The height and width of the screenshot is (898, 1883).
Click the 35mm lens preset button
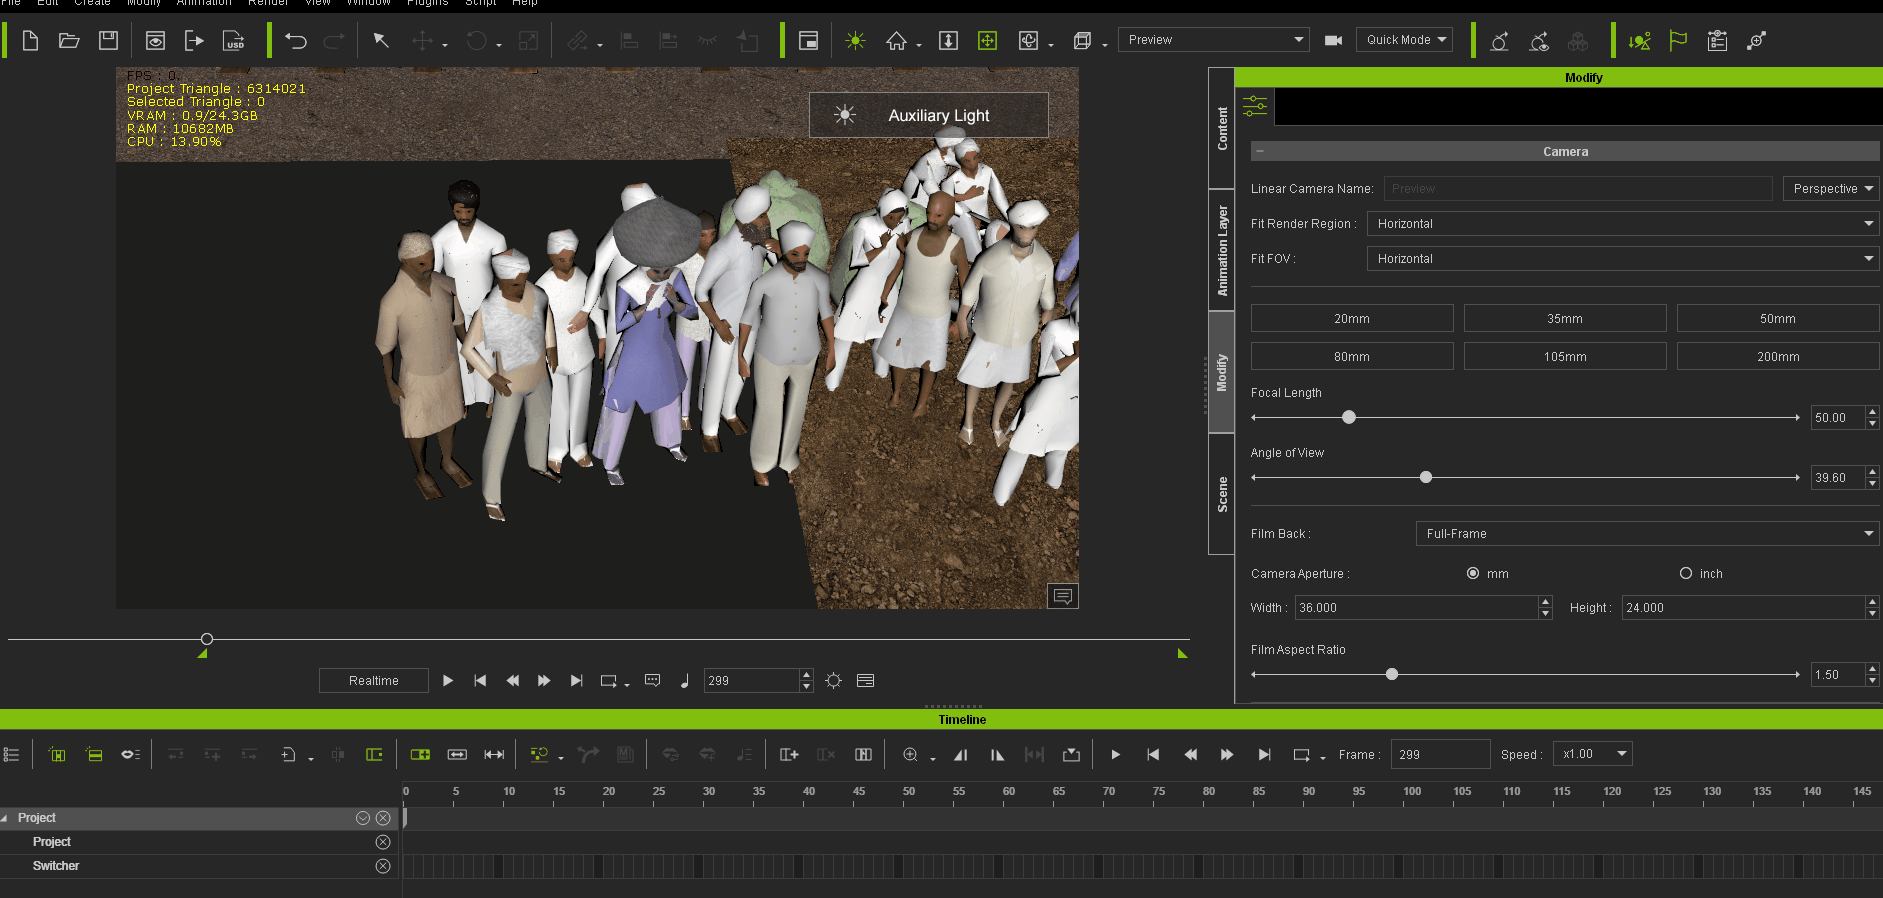(x=1564, y=319)
